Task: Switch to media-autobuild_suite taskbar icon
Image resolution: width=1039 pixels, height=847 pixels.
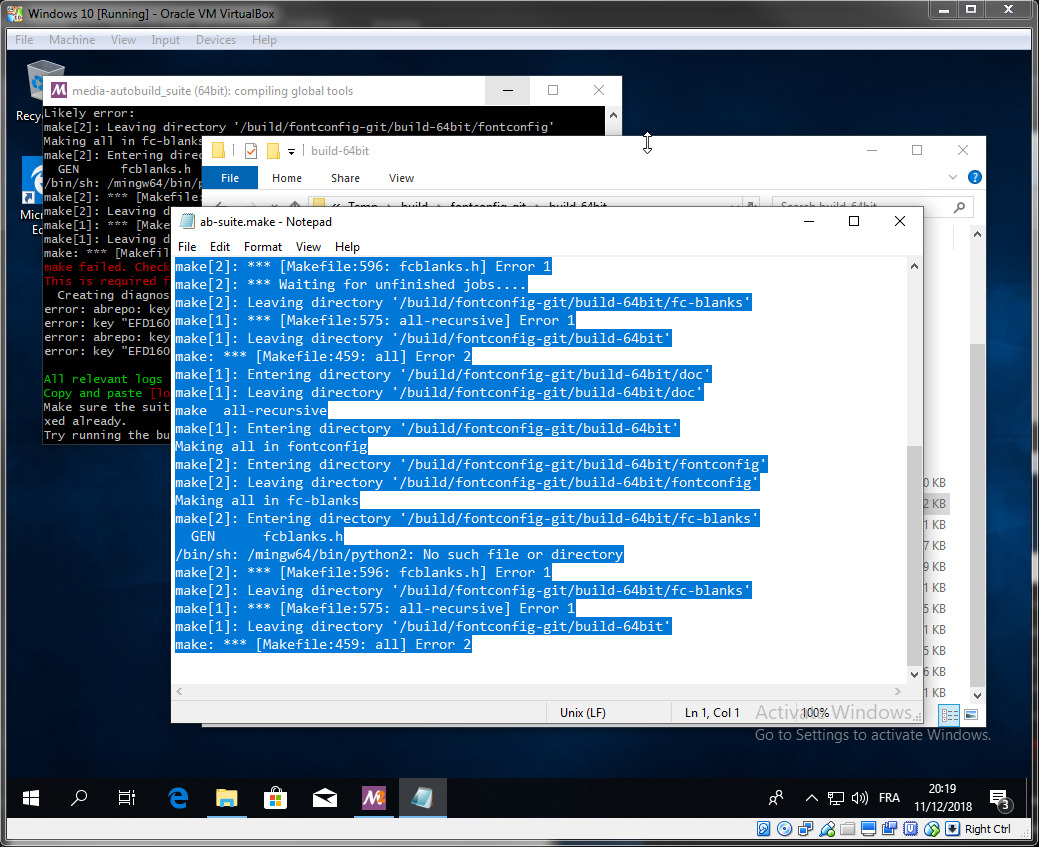Action: pyautogui.click(x=374, y=798)
